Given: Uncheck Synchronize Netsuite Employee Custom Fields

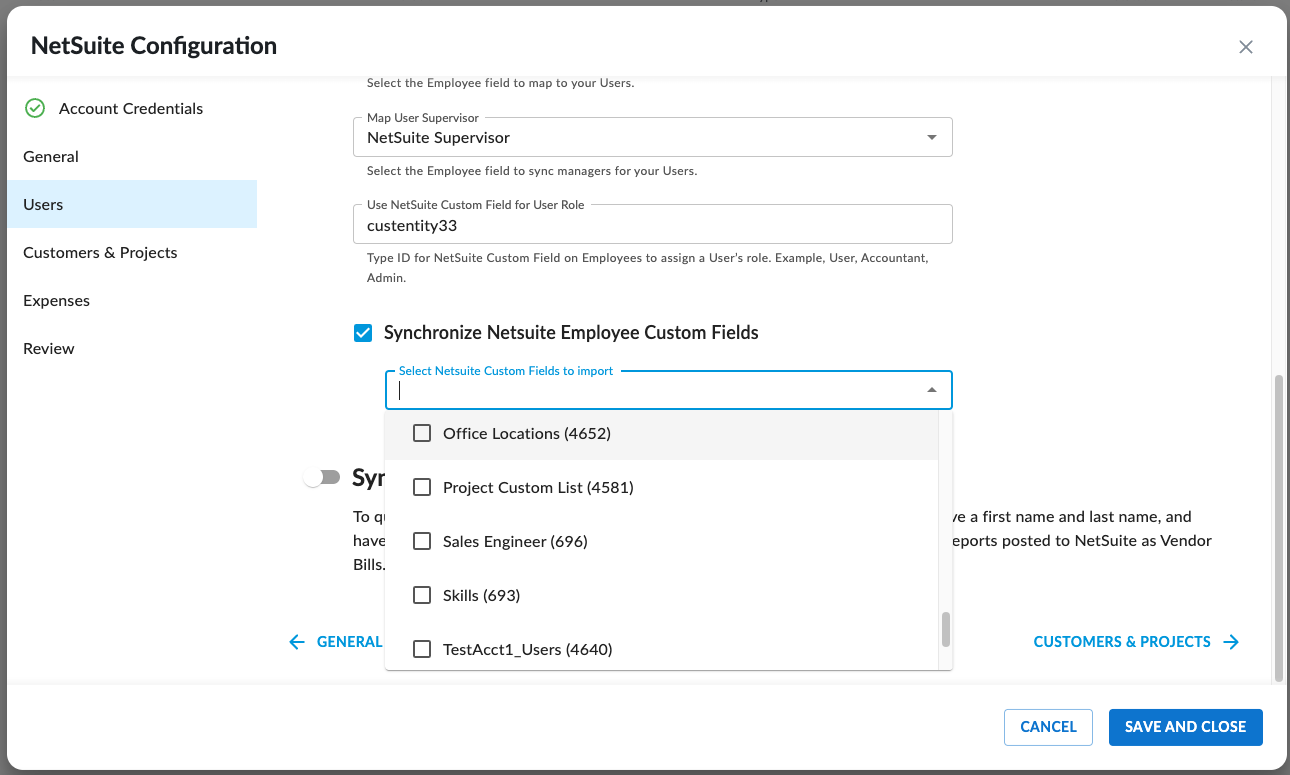Looking at the screenshot, I should (363, 333).
